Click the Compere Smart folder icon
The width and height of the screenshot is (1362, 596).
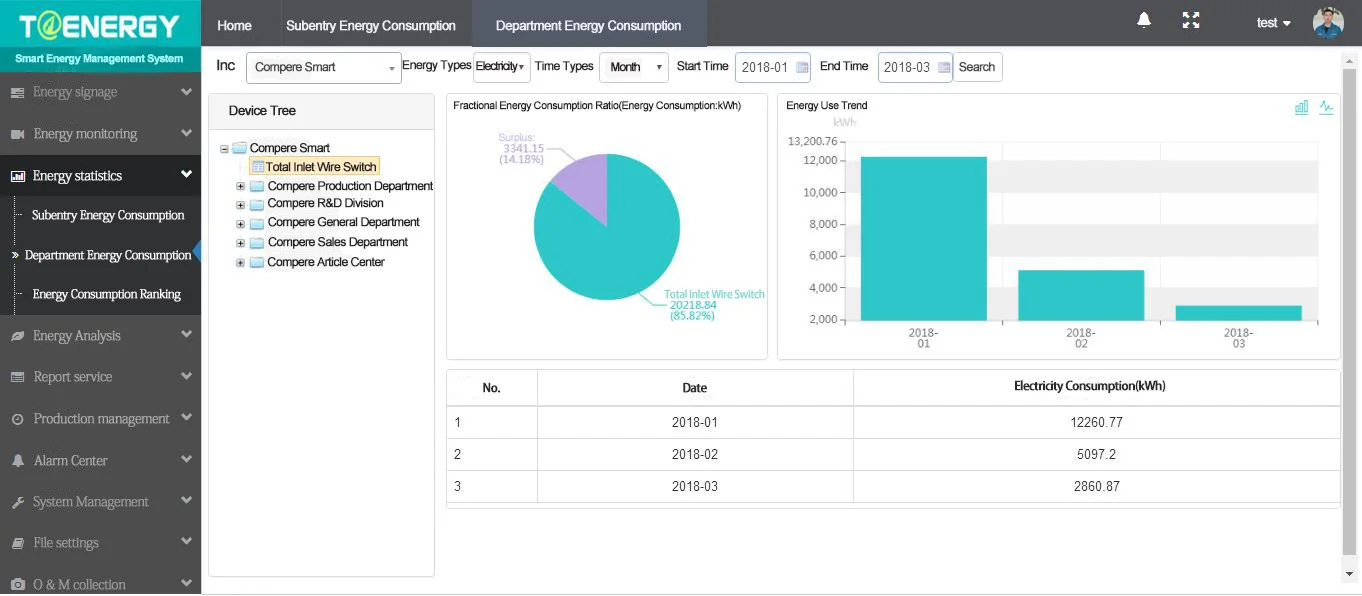pyautogui.click(x=239, y=148)
